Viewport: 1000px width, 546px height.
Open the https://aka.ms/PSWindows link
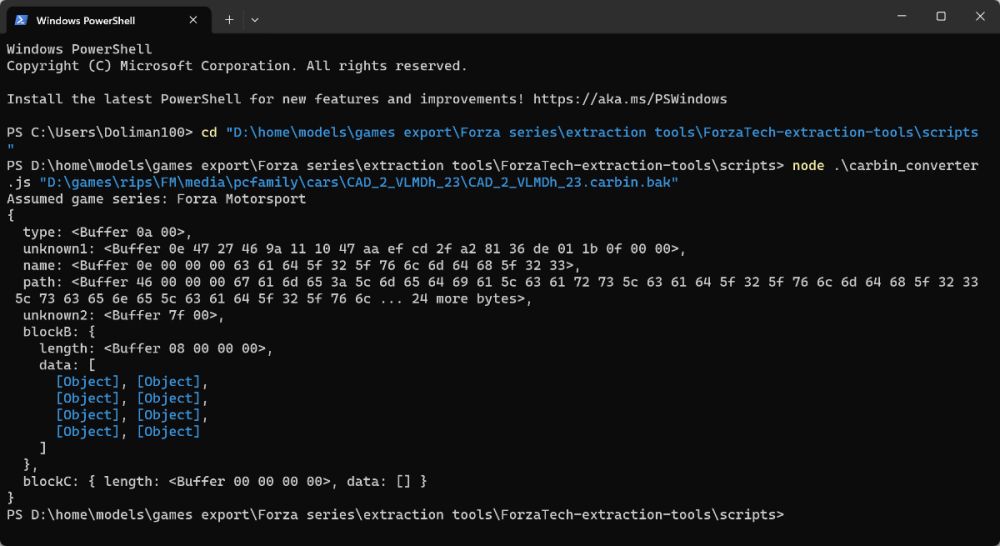click(630, 99)
